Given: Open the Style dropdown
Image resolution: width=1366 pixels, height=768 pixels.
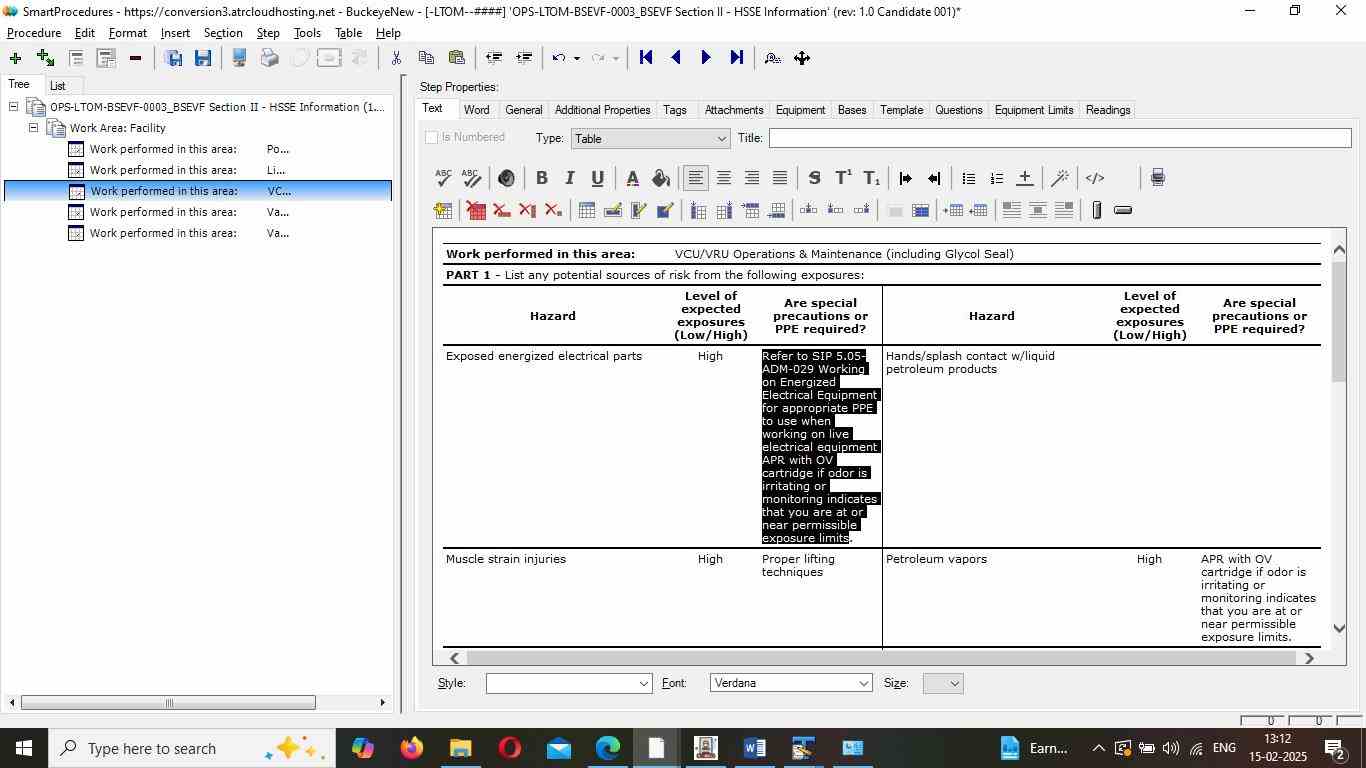Looking at the screenshot, I should pyautogui.click(x=569, y=683).
